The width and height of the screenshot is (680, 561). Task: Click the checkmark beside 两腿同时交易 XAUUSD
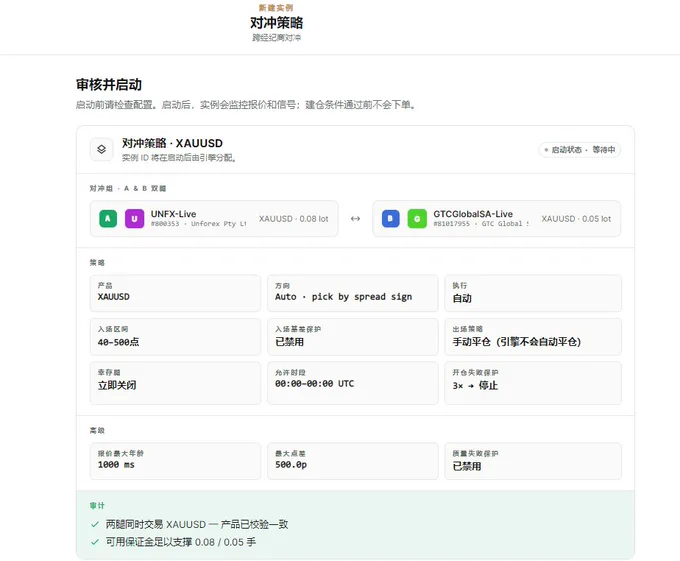click(x=95, y=524)
